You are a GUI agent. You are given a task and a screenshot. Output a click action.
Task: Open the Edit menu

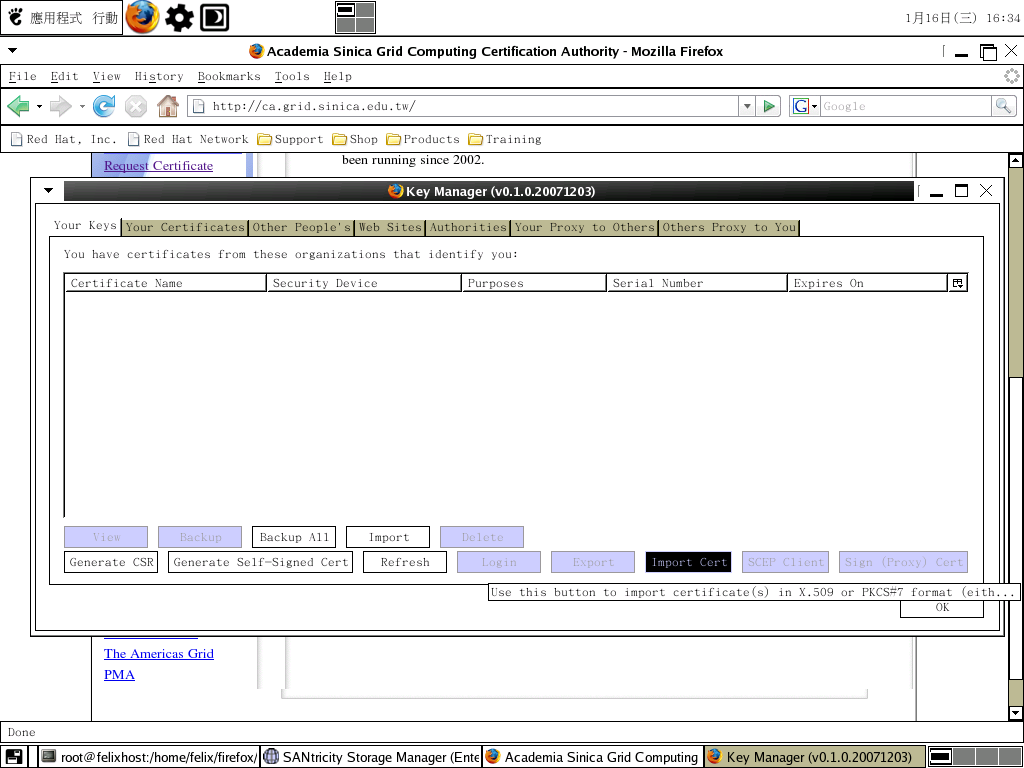point(65,76)
